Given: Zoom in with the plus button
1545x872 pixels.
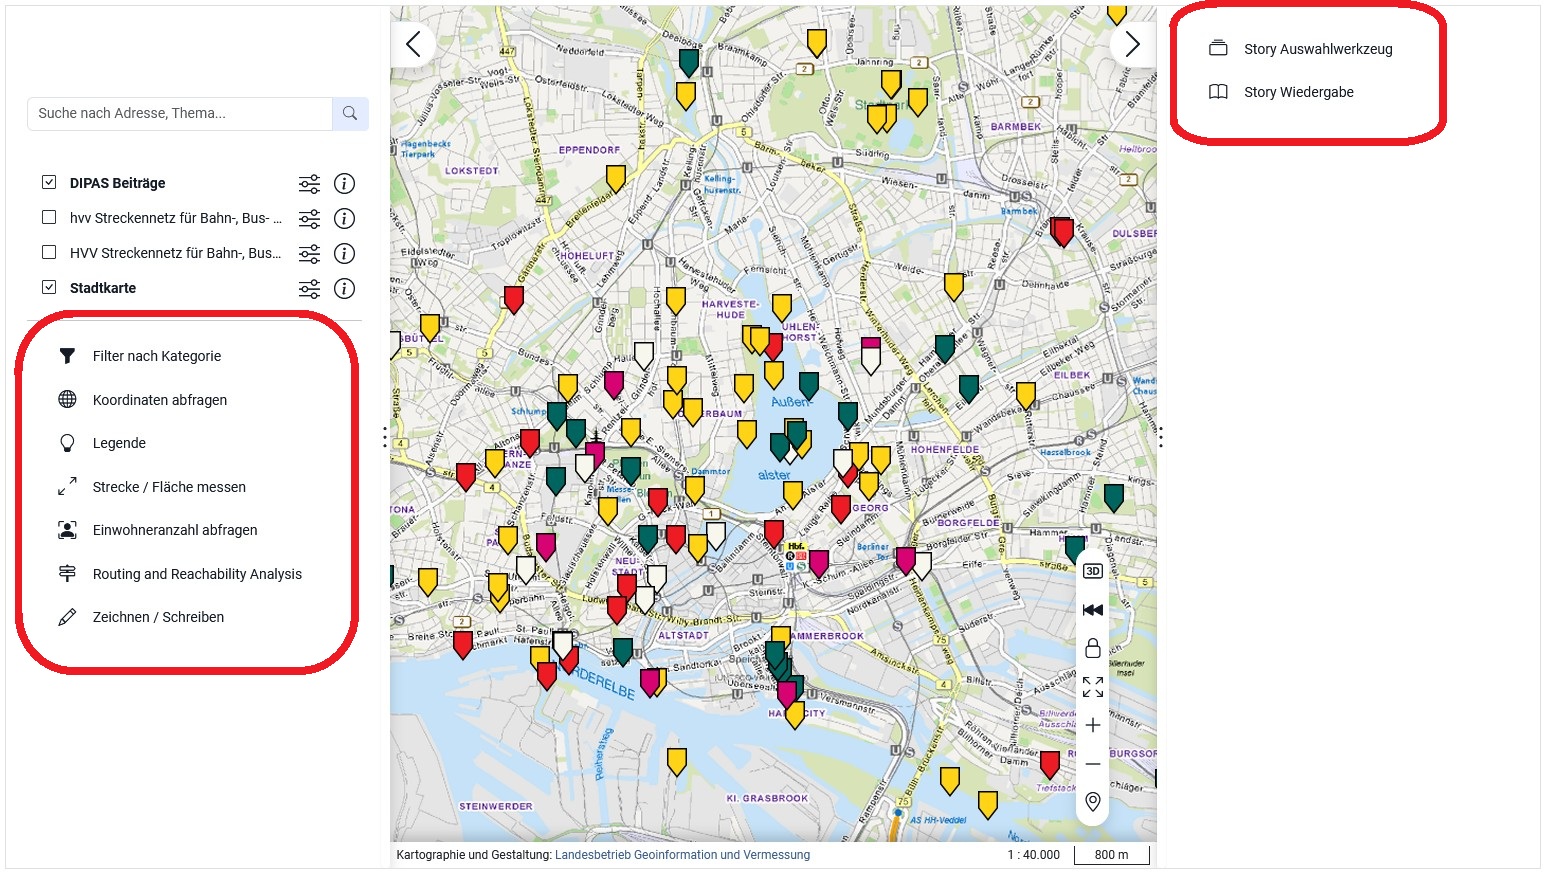Looking at the screenshot, I should coord(1093,725).
